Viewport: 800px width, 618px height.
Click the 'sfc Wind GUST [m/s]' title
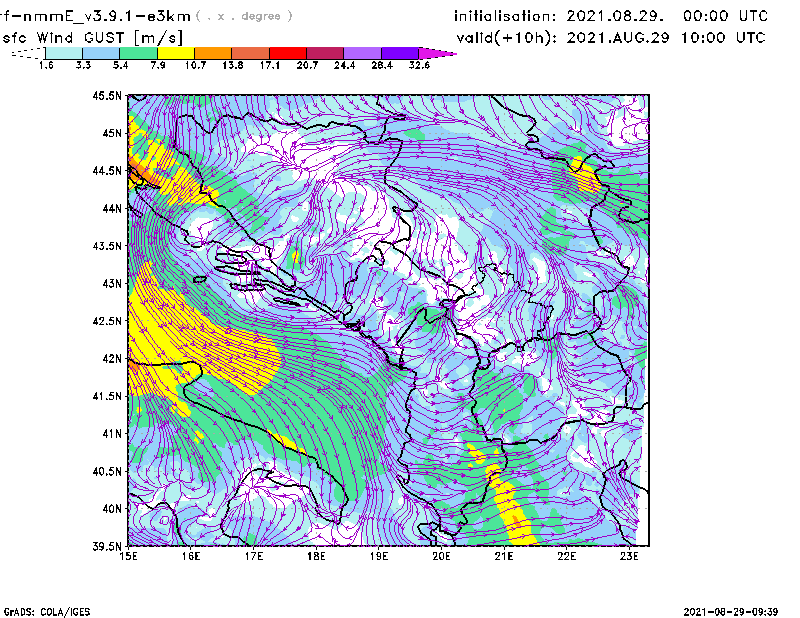[92, 38]
